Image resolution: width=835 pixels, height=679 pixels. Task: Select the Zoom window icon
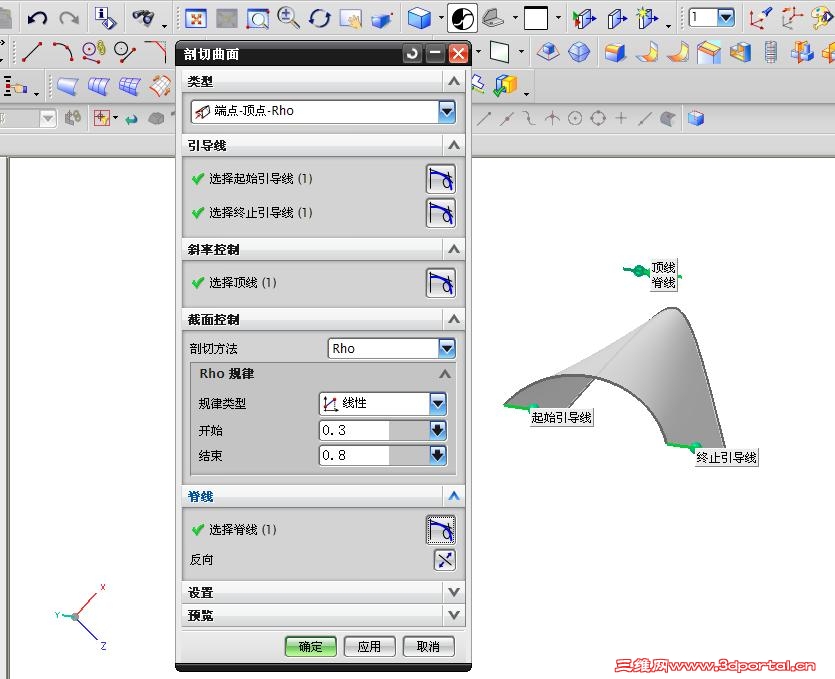(x=258, y=19)
